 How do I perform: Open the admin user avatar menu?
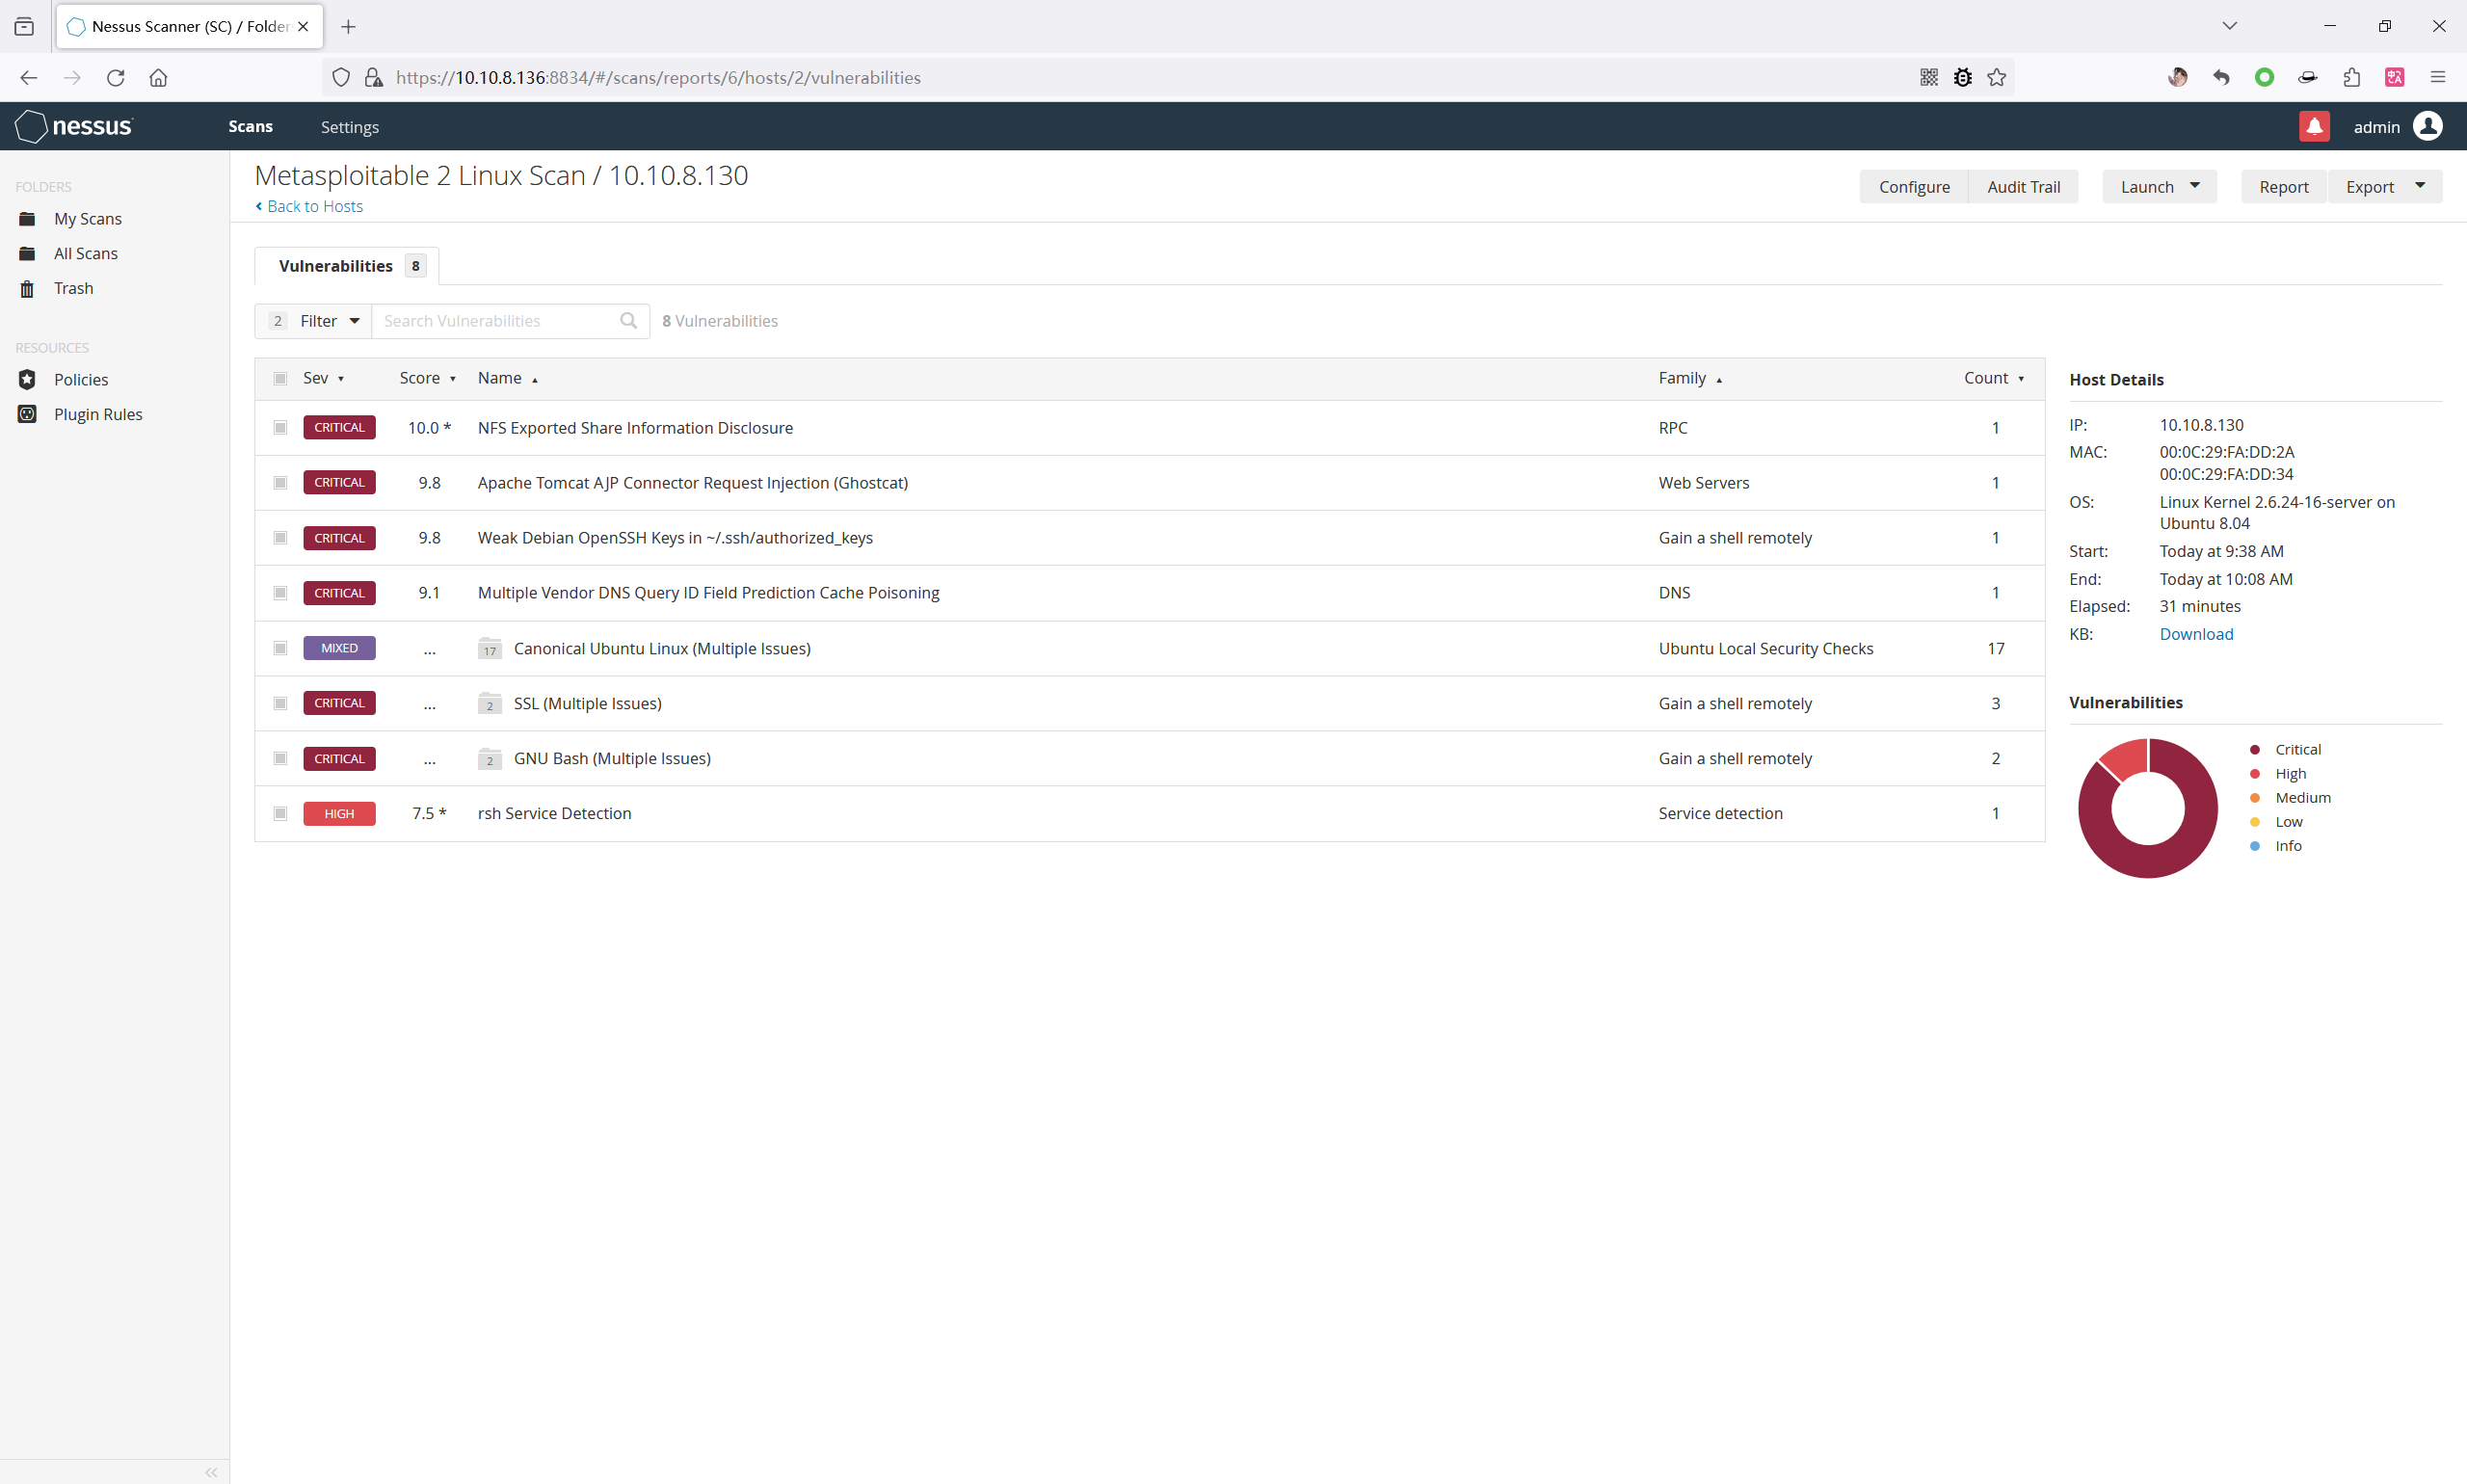coord(2428,126)
